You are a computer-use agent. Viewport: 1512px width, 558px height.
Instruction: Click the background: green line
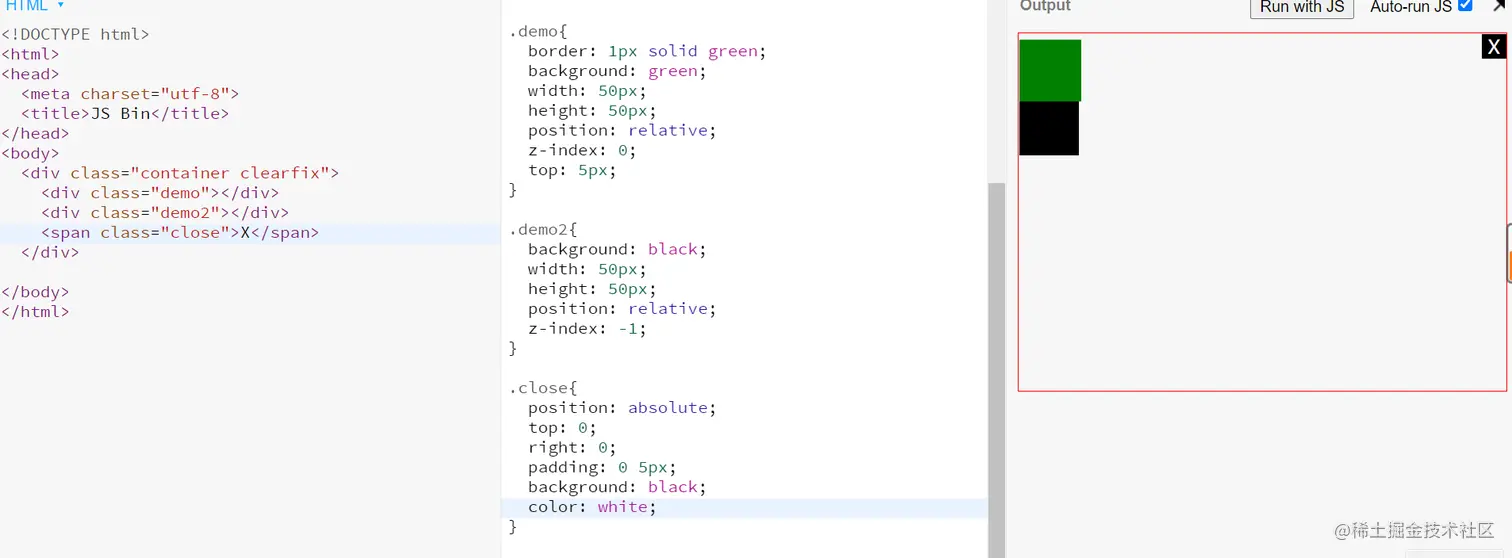(618, 71)
